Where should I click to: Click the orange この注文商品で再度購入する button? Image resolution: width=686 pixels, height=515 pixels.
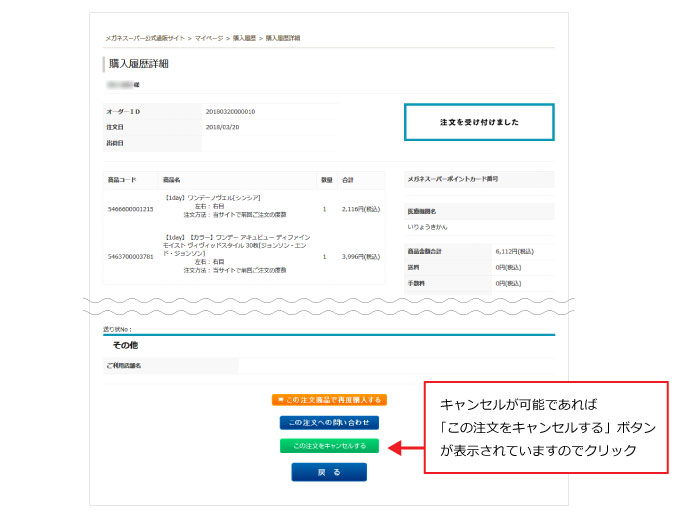coord(329,400)
